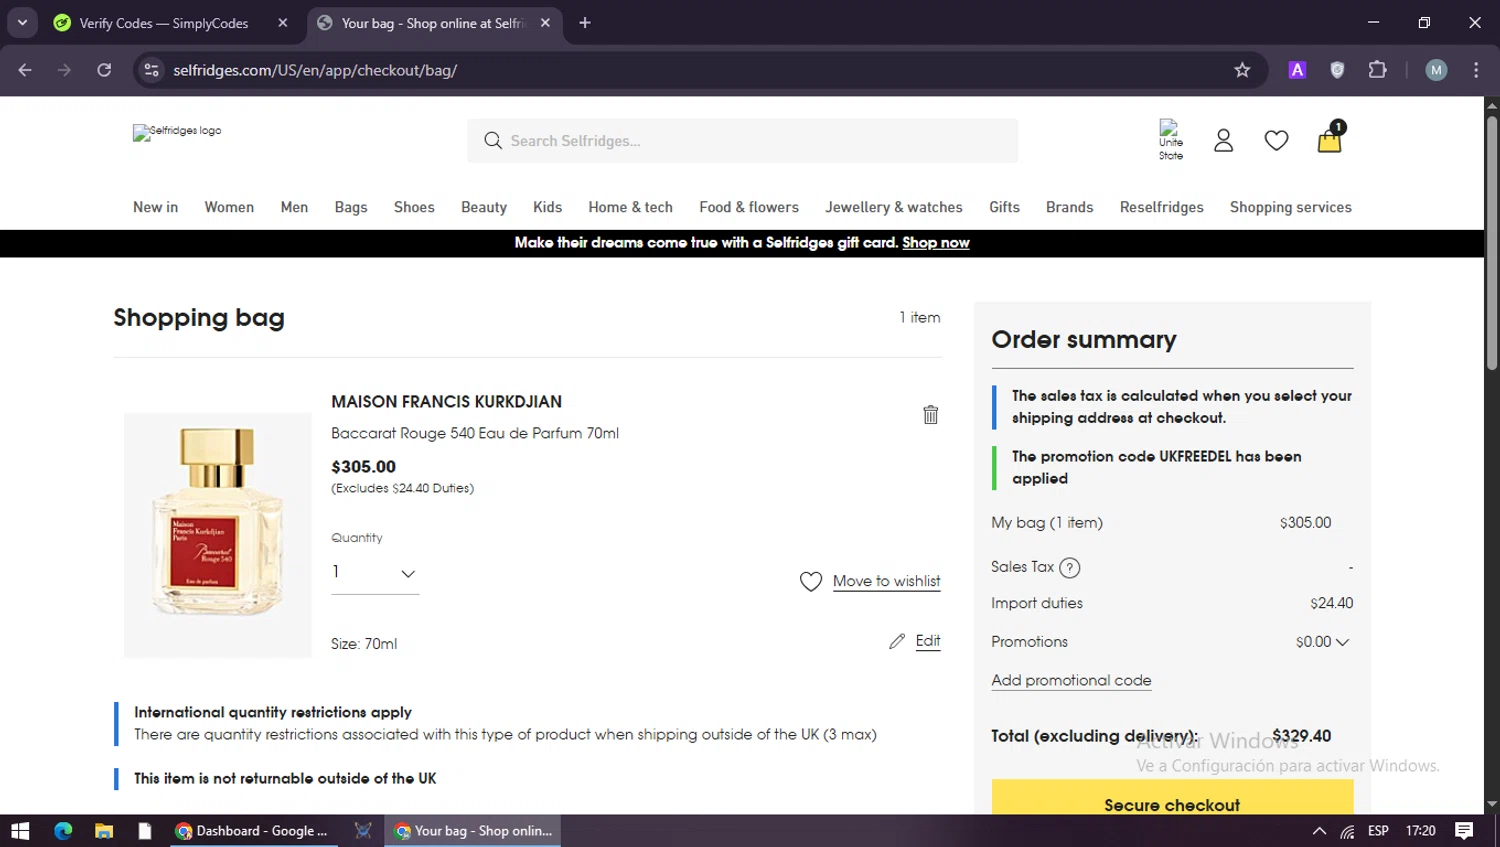The width and height of the screenshot is (1500, 847).
Task: Click the purple A extension icon
Action: [1297, 70]
